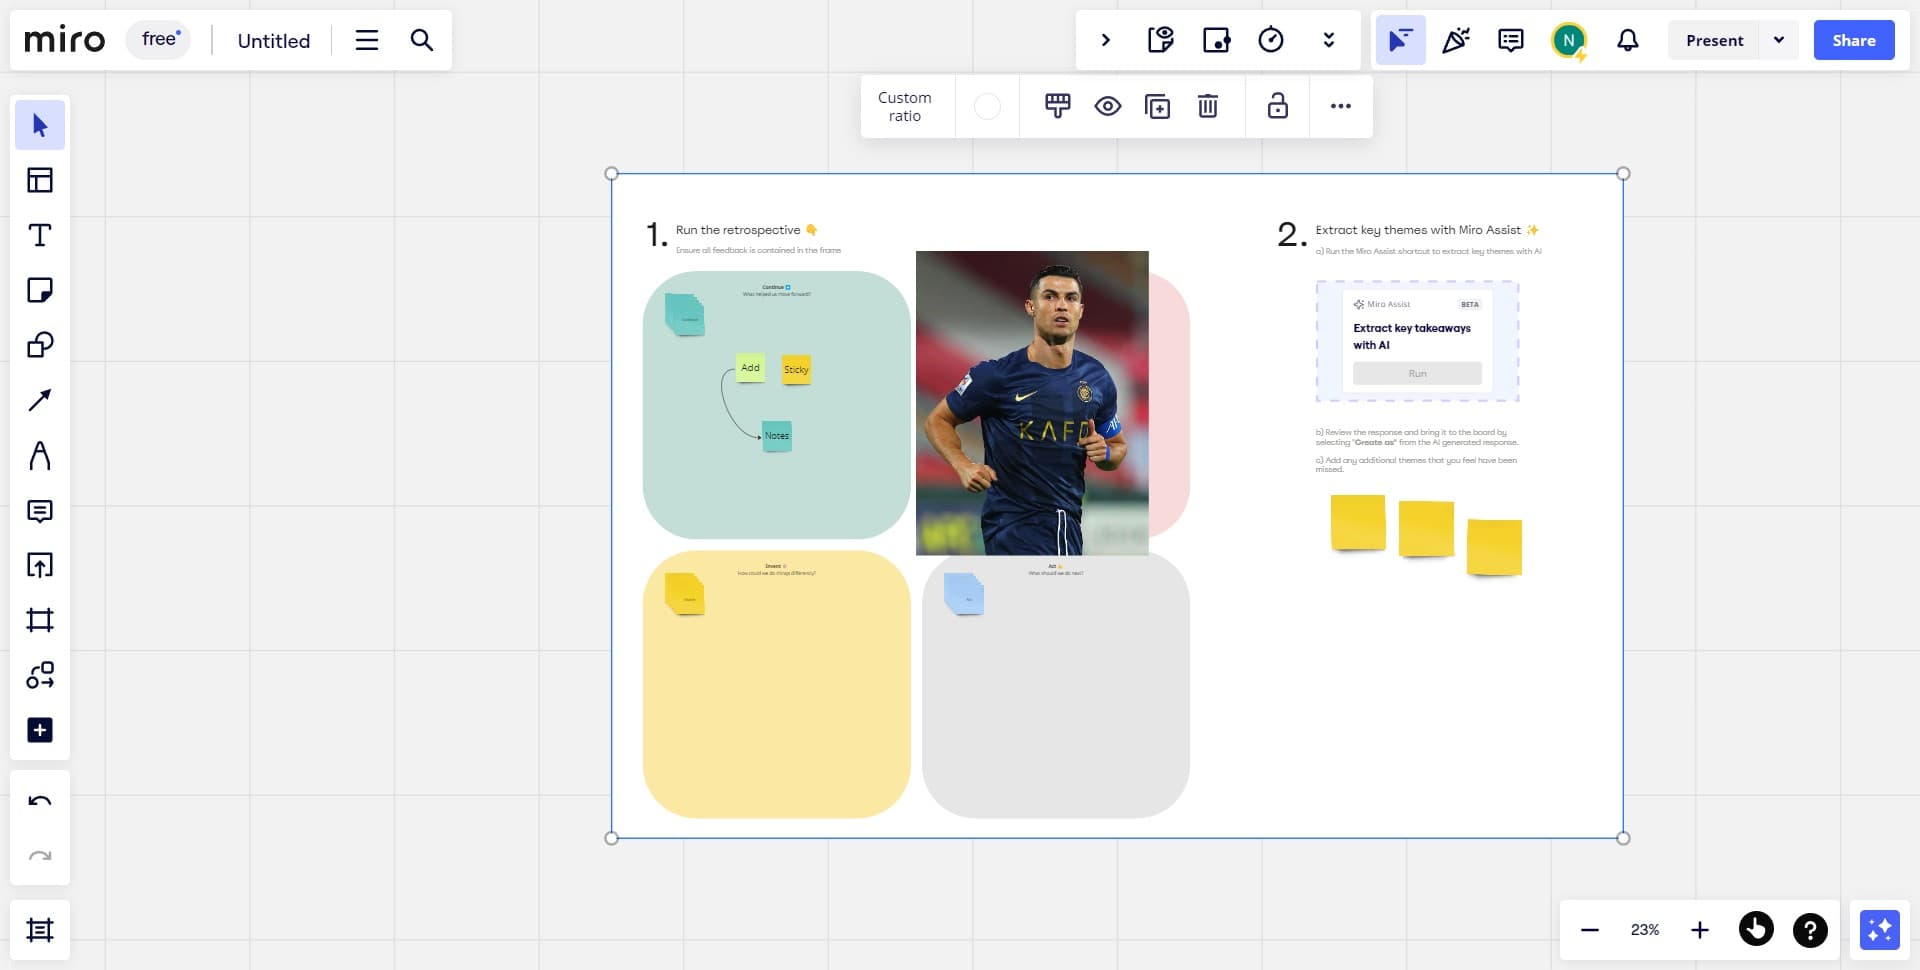Screen dimensions: 1920x970
Task: Click the Untitled board name
Action: (x=273, y=41)
